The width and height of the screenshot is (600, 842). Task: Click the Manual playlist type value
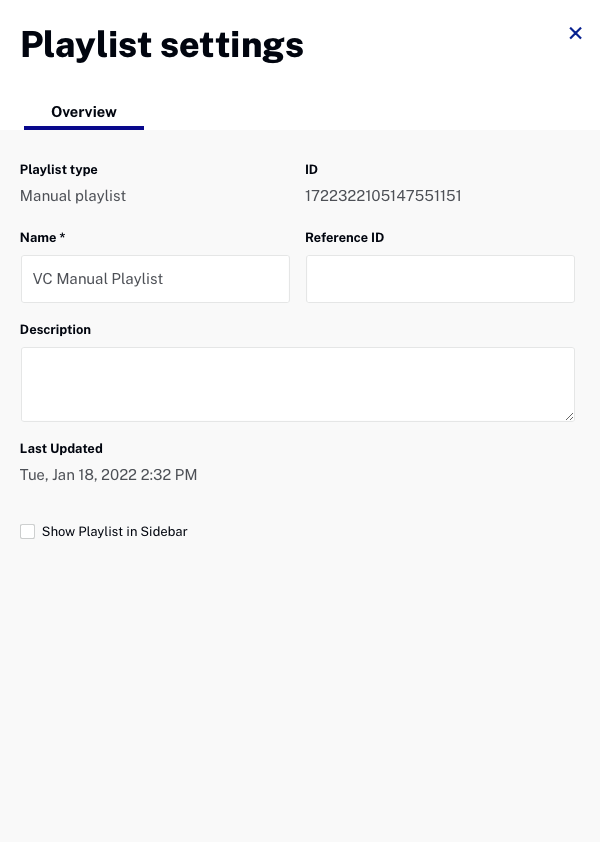click(x=73, y=195)
